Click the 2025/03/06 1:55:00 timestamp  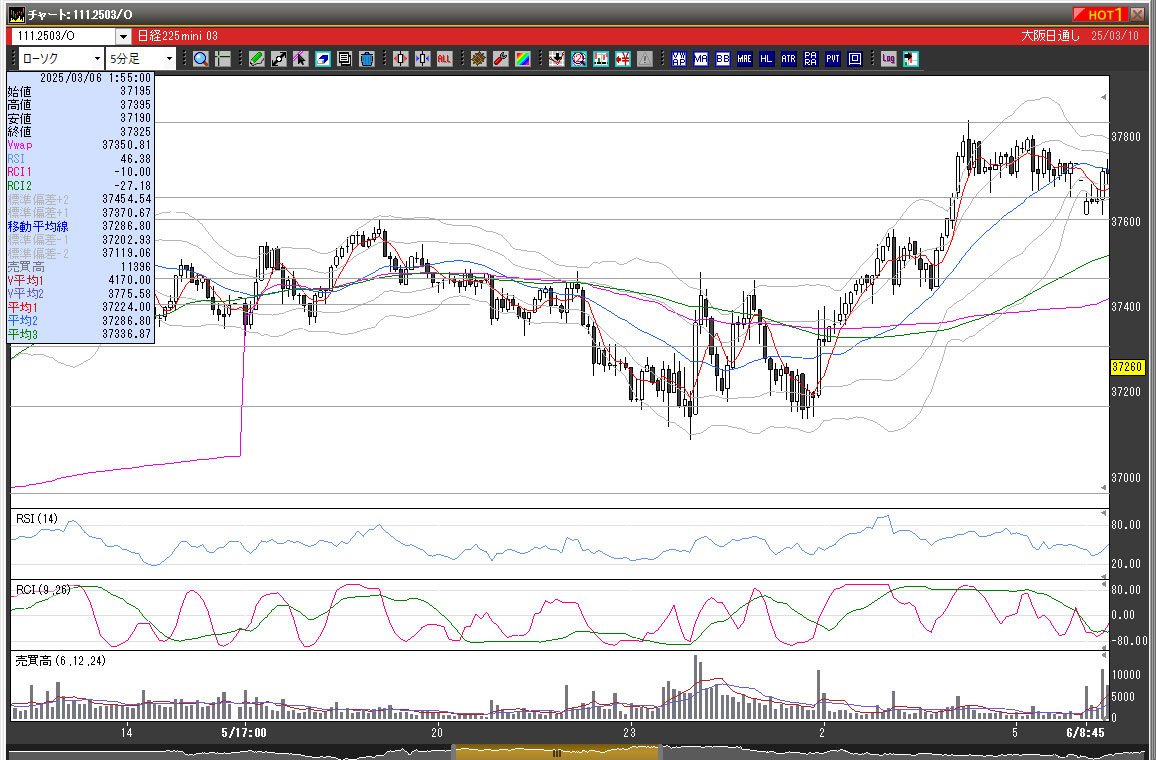pos(95,77)
